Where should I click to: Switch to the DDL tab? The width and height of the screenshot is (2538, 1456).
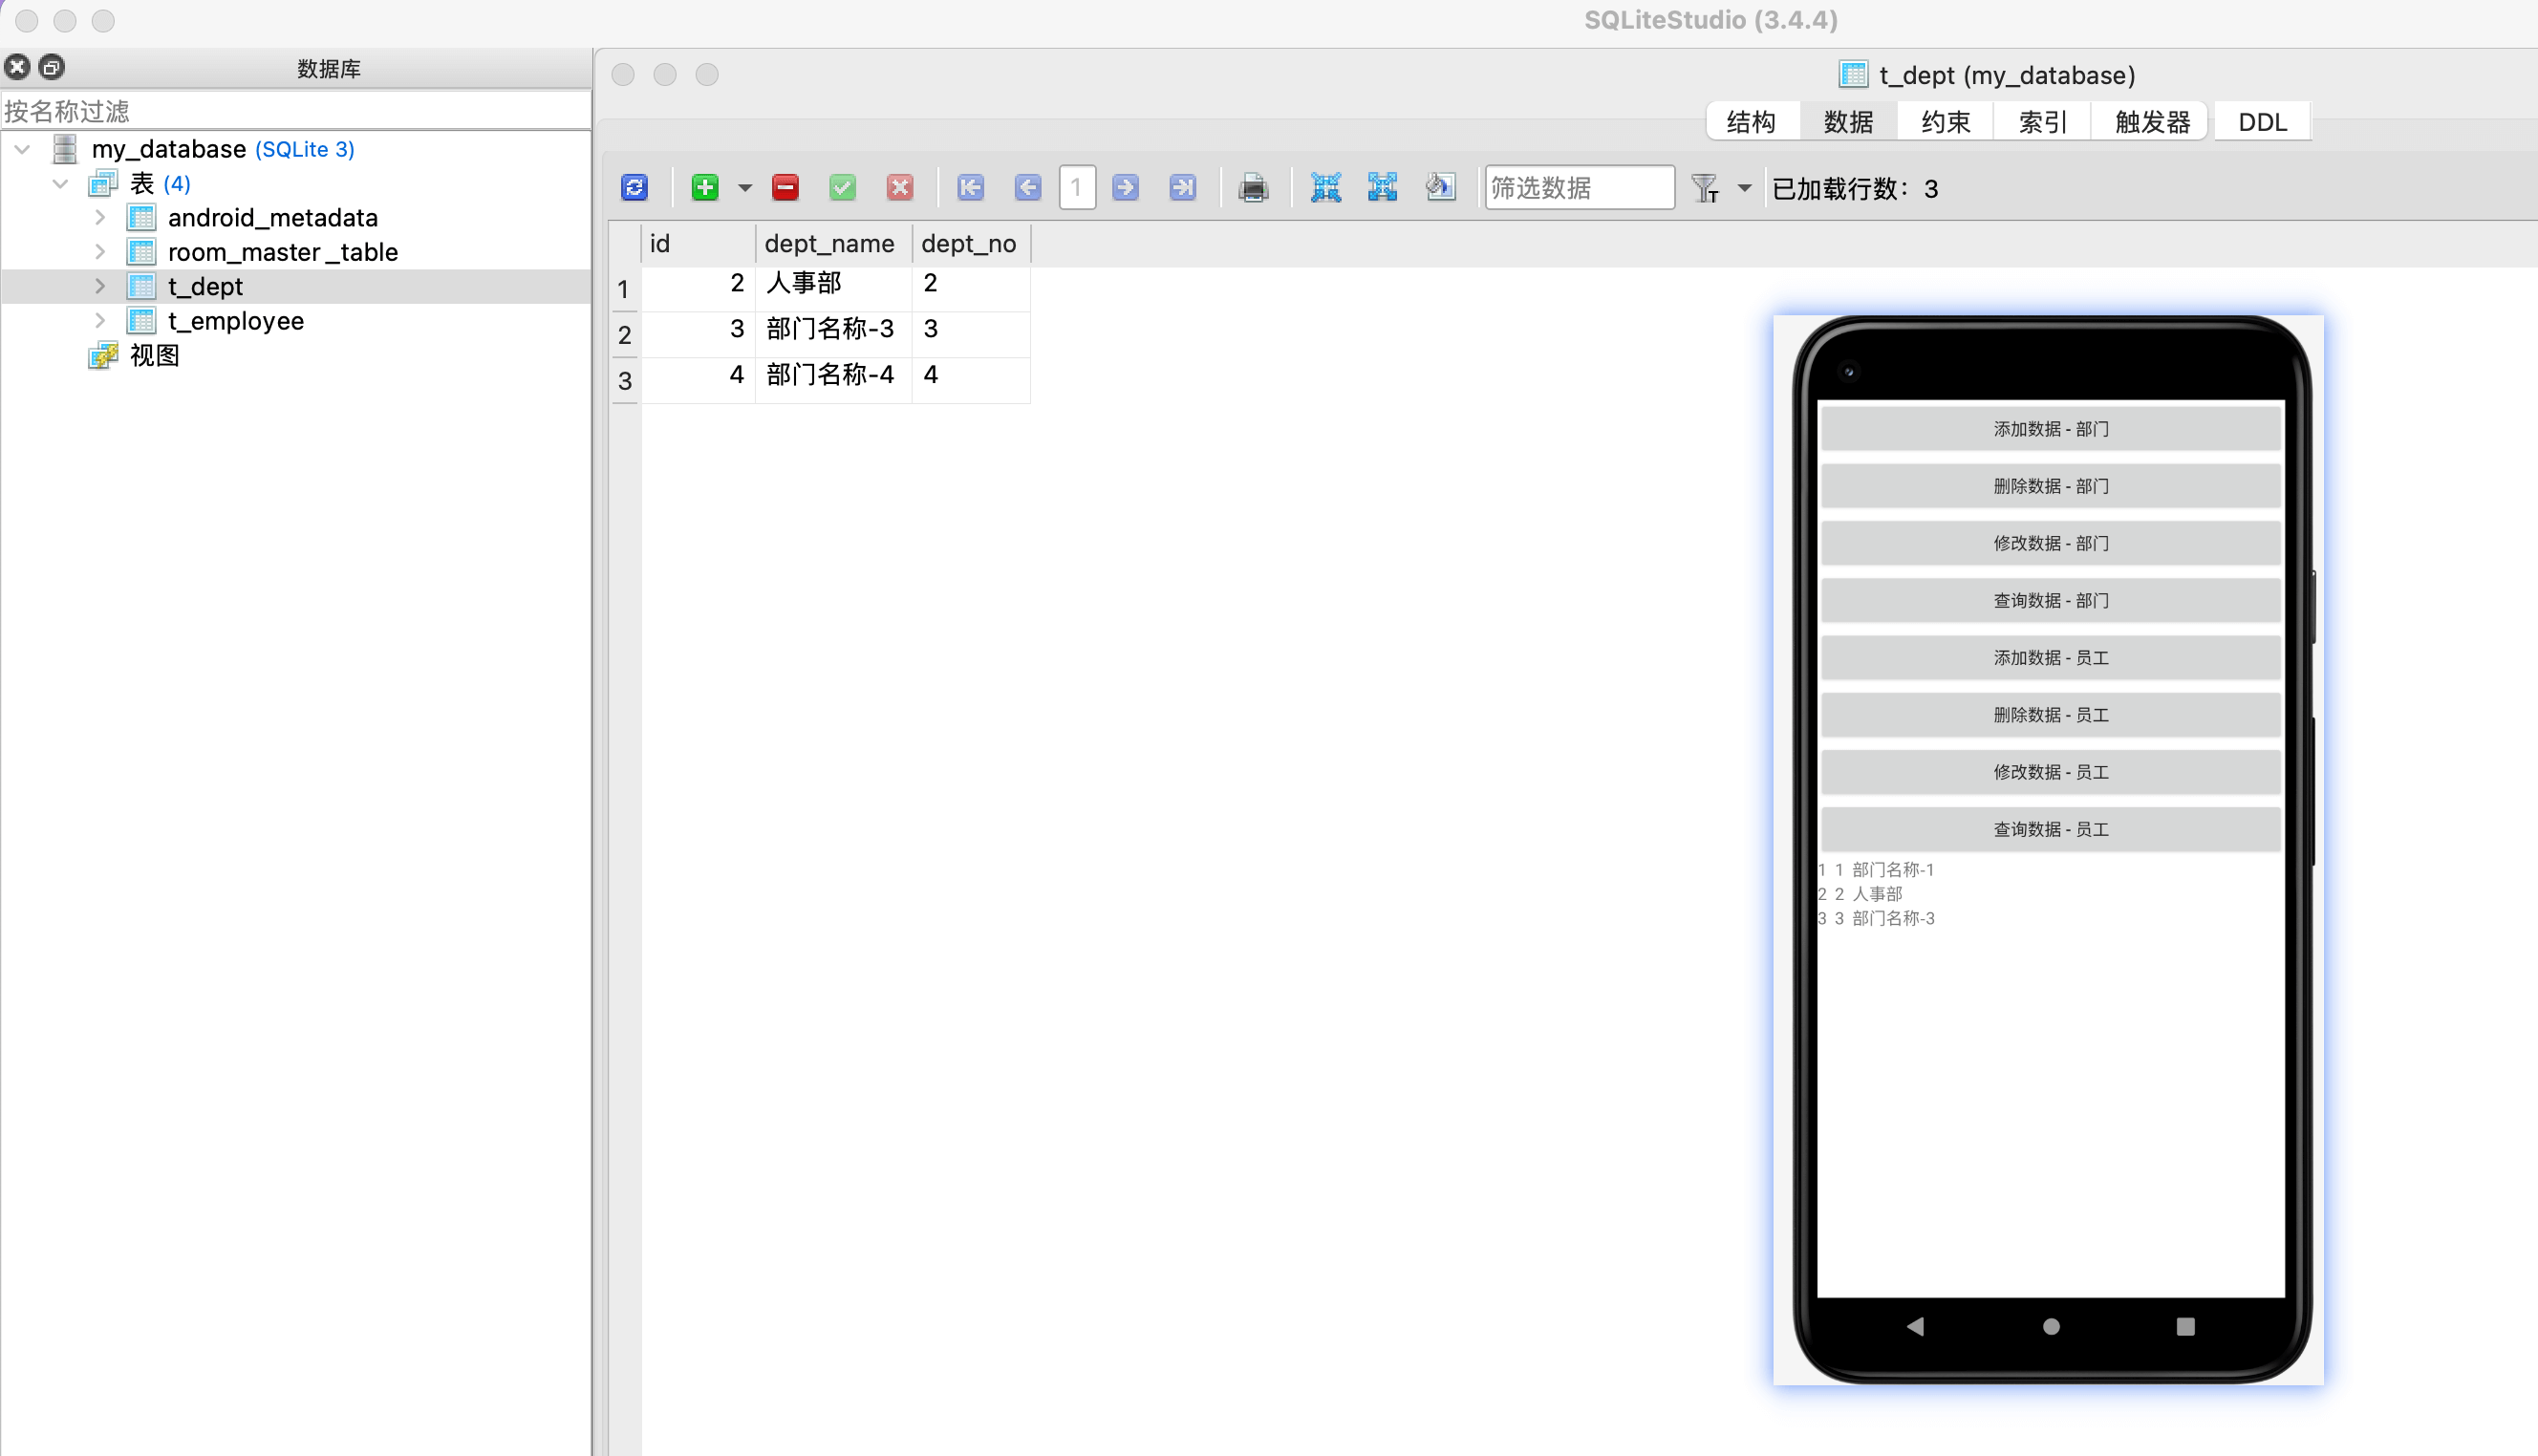click(2262, 122)
